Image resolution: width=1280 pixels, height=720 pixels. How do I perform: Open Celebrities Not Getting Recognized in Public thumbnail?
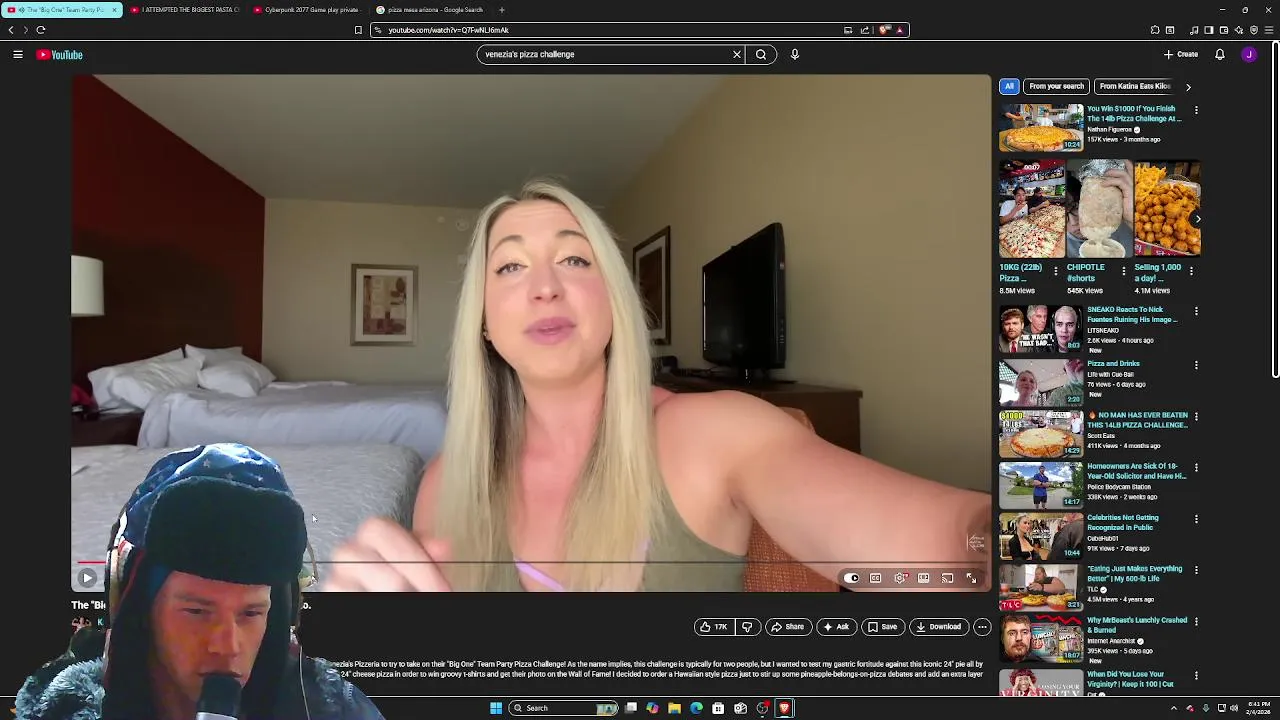1041,537
